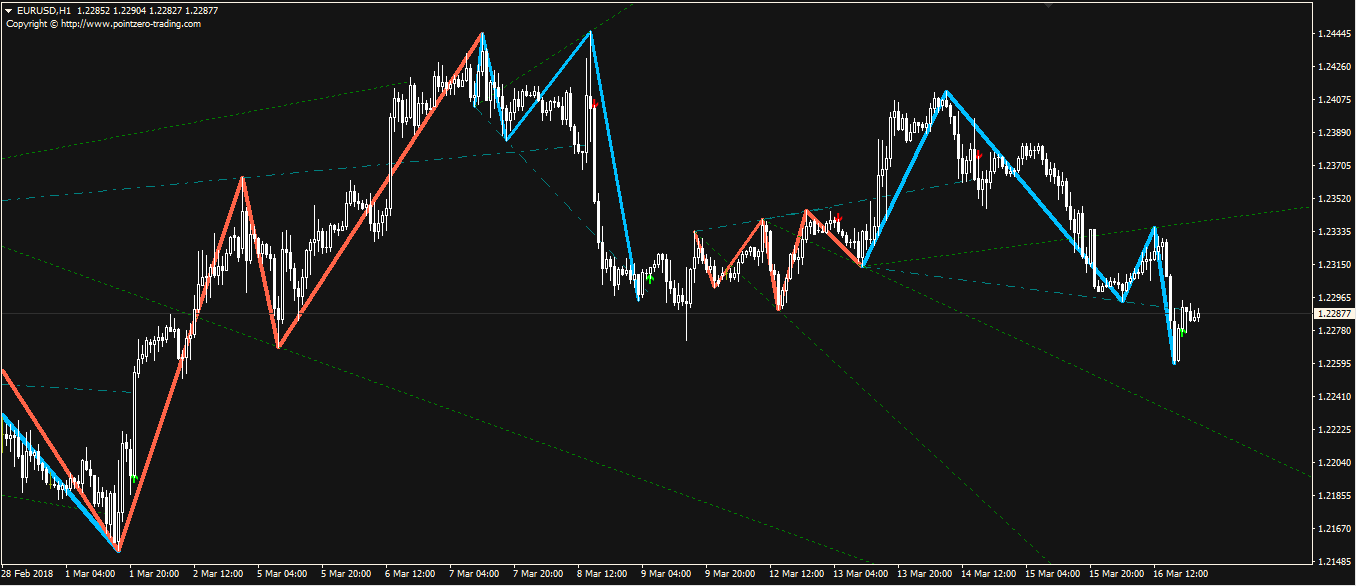This screenshot has width=1360, height=587.
Task: Click the 28 Feb 2018 time axis label
Action: pos(27,574)
